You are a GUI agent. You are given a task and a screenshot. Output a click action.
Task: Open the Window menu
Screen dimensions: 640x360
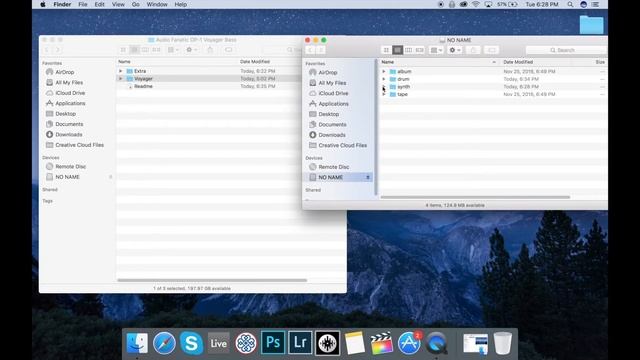(157, 4)
